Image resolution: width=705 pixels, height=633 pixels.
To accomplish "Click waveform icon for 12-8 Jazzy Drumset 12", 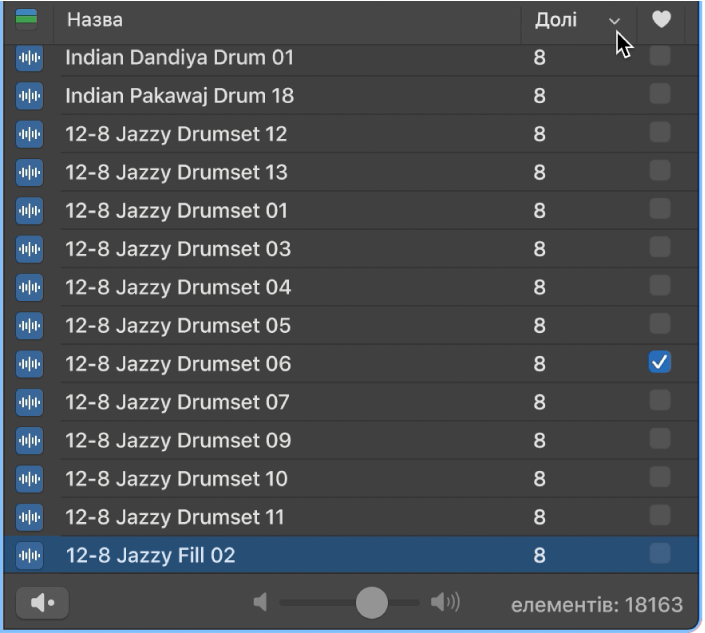I will [30, 134].
